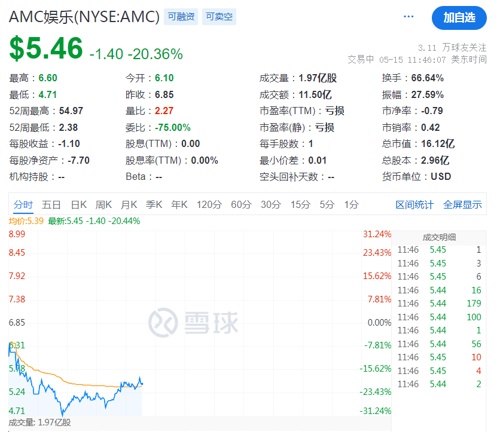The height and width of the screenshot is (432, 500).
Task: Open the 30分 chart tab
Action: click(x=271, y=204)
